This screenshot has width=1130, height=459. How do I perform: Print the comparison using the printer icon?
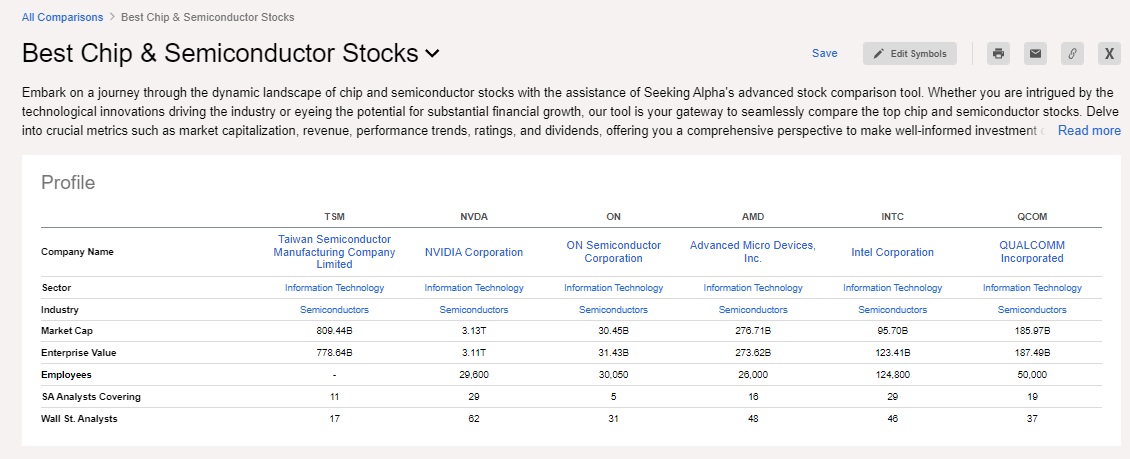tap(998, 53)
